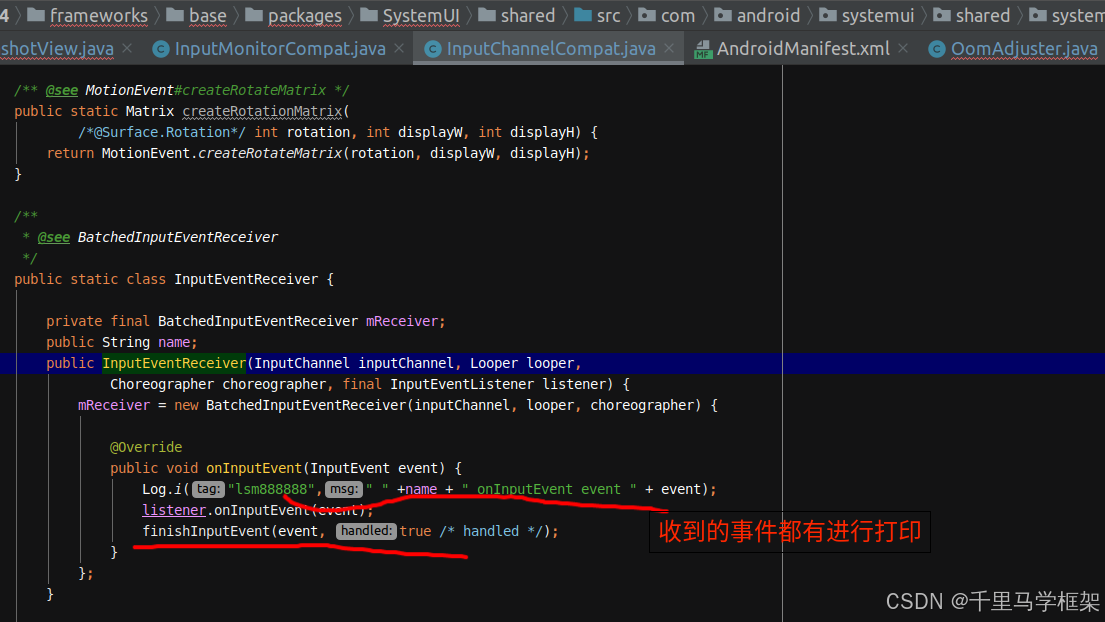Click the BatchedInputEventReceiver text in Javadoc
The height and width of the screenshot is (622, 1105).
(178, 237)
